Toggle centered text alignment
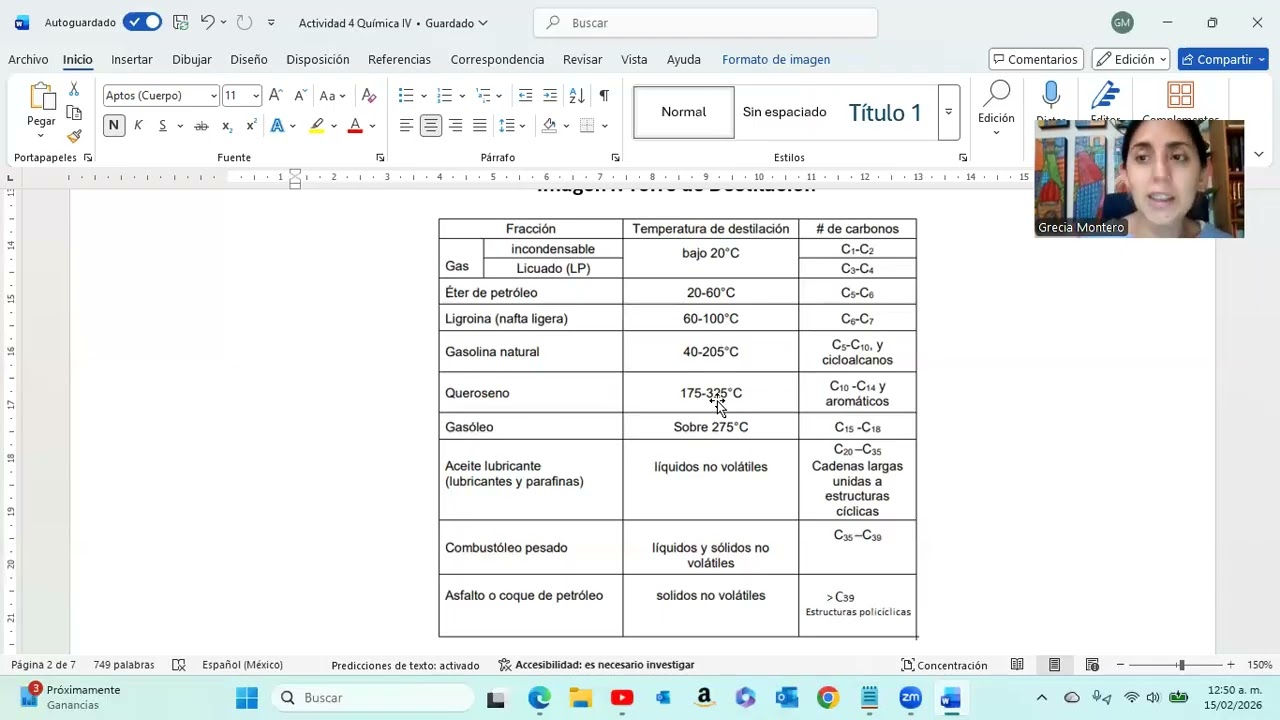This screenshot has height=720, width=1280. tap(431, 126)
